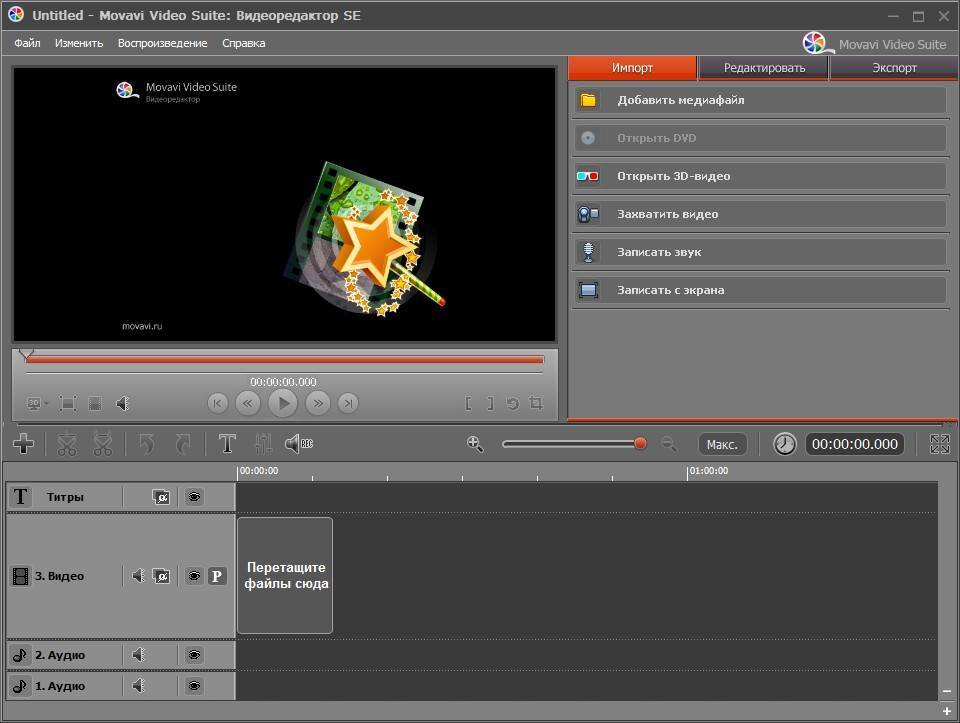Image resolution: width=960 pixels, height=723 pixels.
Task: Click the T icon of the Титры track
Action: [20, 496]
